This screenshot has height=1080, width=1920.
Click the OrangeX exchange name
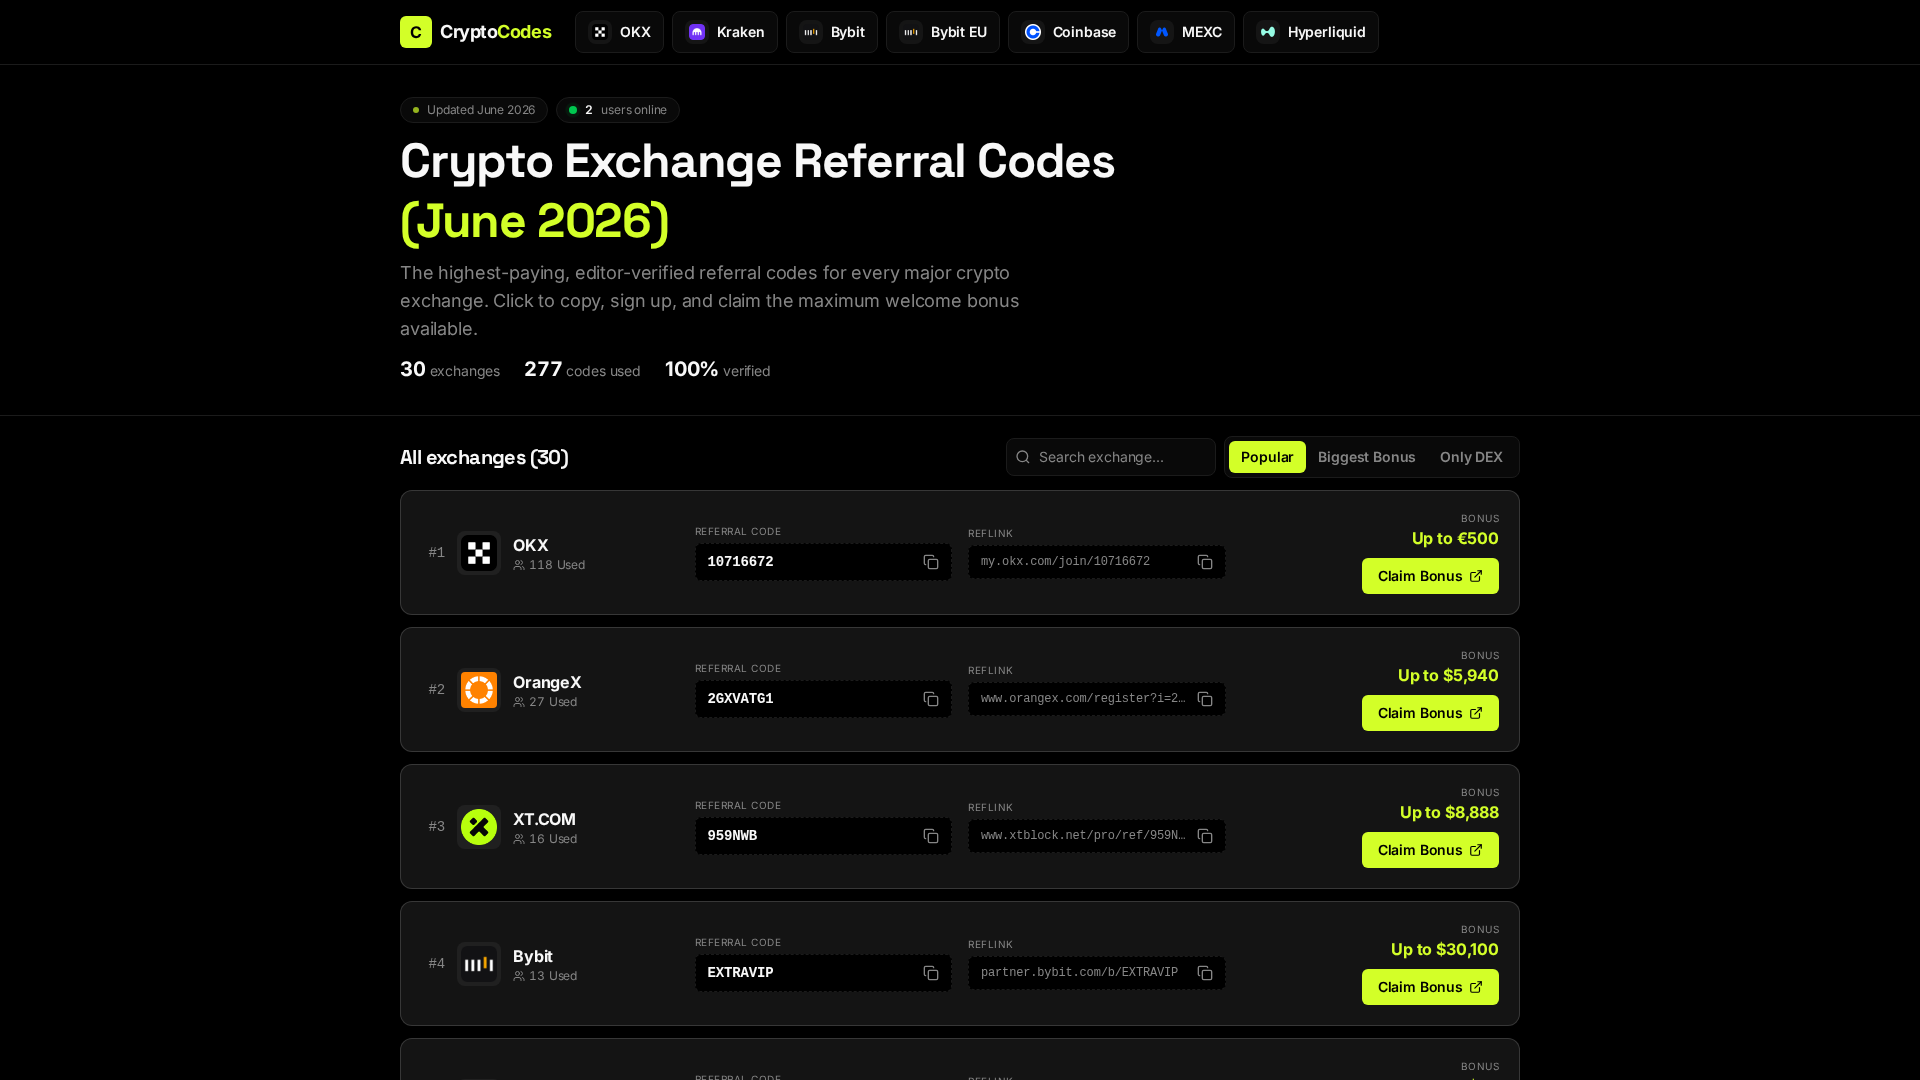[547, 682]
